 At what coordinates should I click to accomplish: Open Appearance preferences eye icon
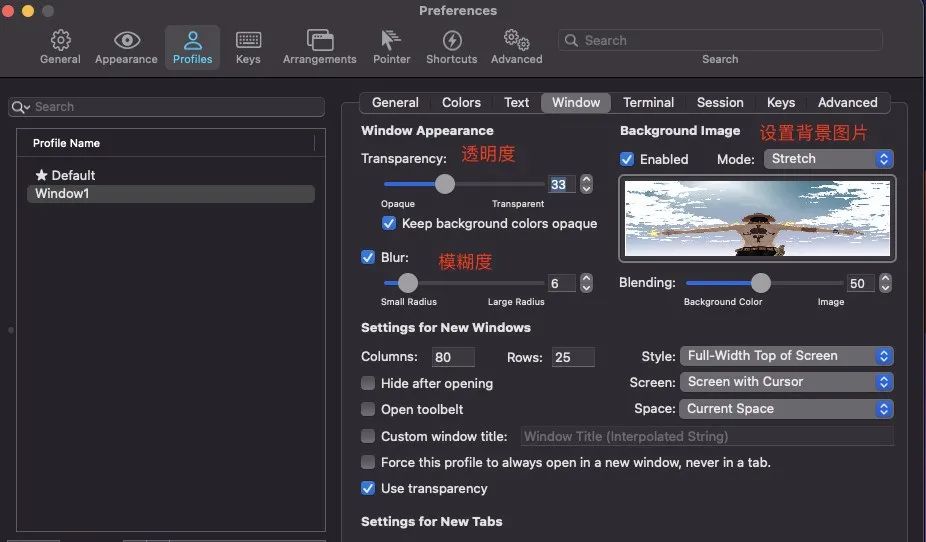(x=127, y=40)
